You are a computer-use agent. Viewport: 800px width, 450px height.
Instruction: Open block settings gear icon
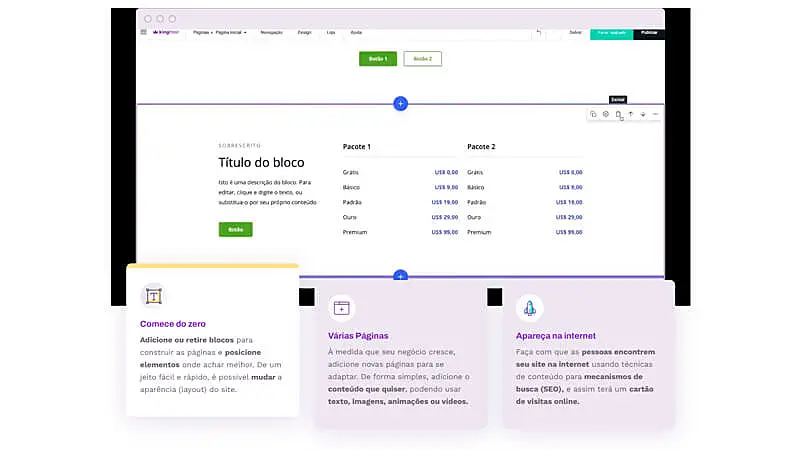tap(606, 114)
